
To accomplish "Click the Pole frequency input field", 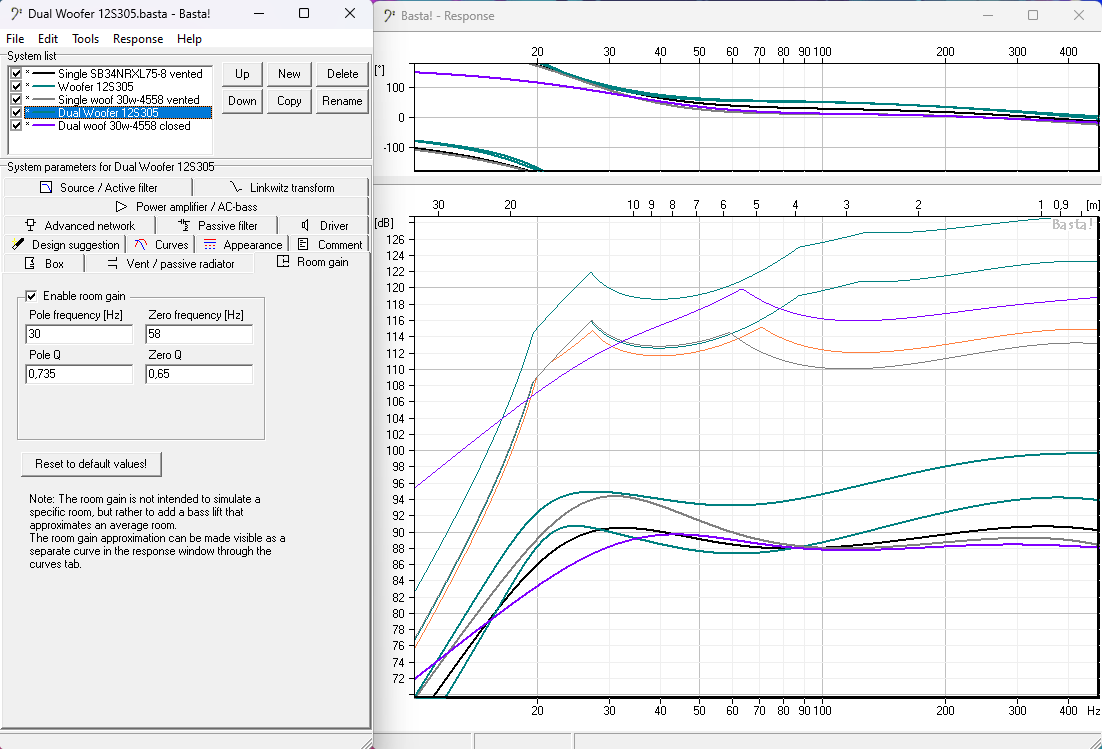I will (79, 335).
